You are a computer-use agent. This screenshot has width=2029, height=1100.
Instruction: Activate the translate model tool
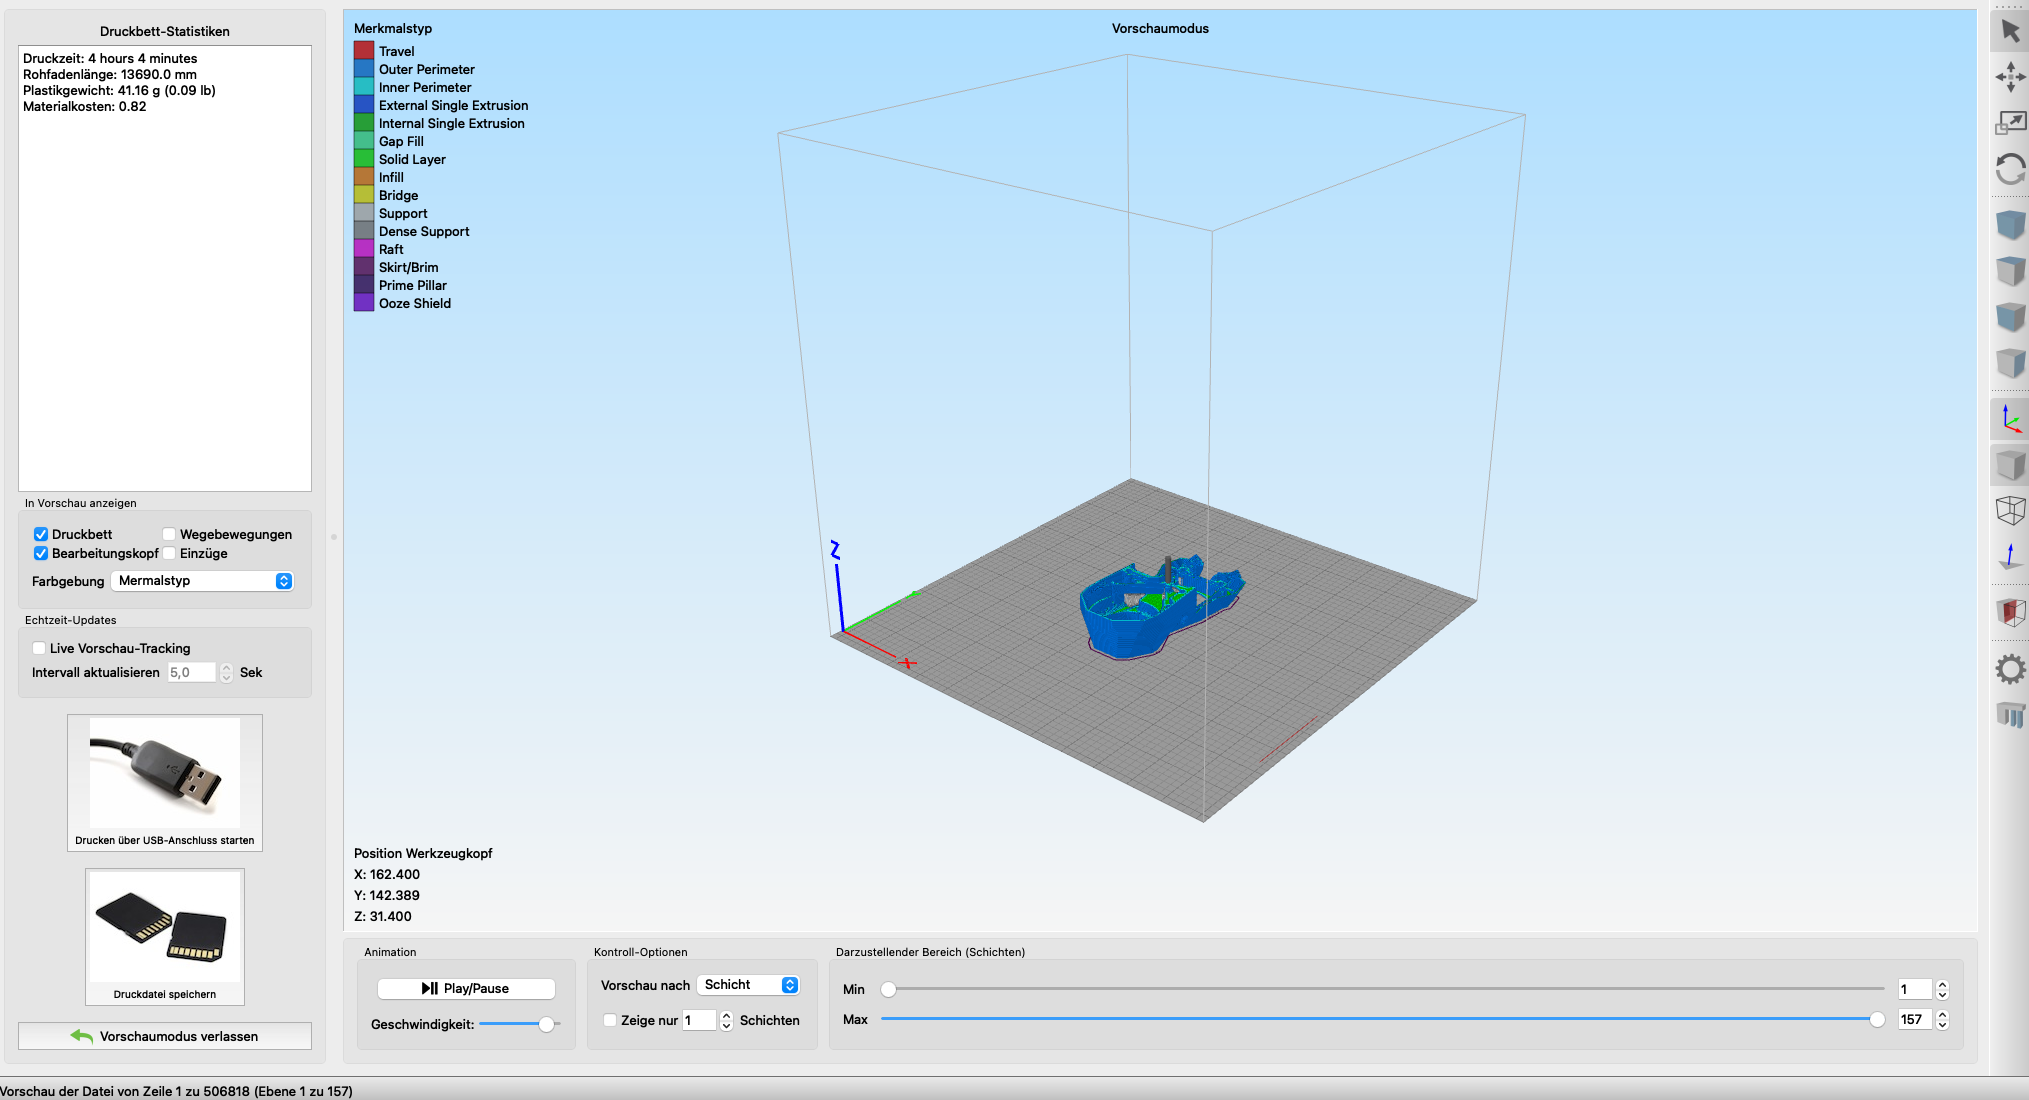[x=2010, y=77]
